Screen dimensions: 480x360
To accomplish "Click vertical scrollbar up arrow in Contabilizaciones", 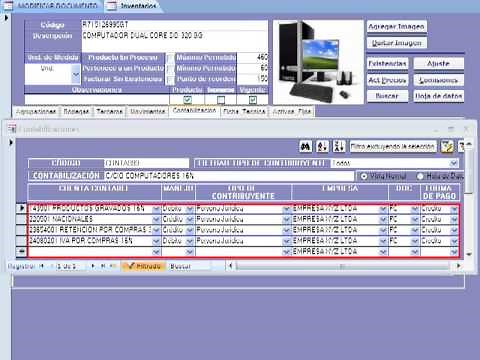I will [469, 144].
